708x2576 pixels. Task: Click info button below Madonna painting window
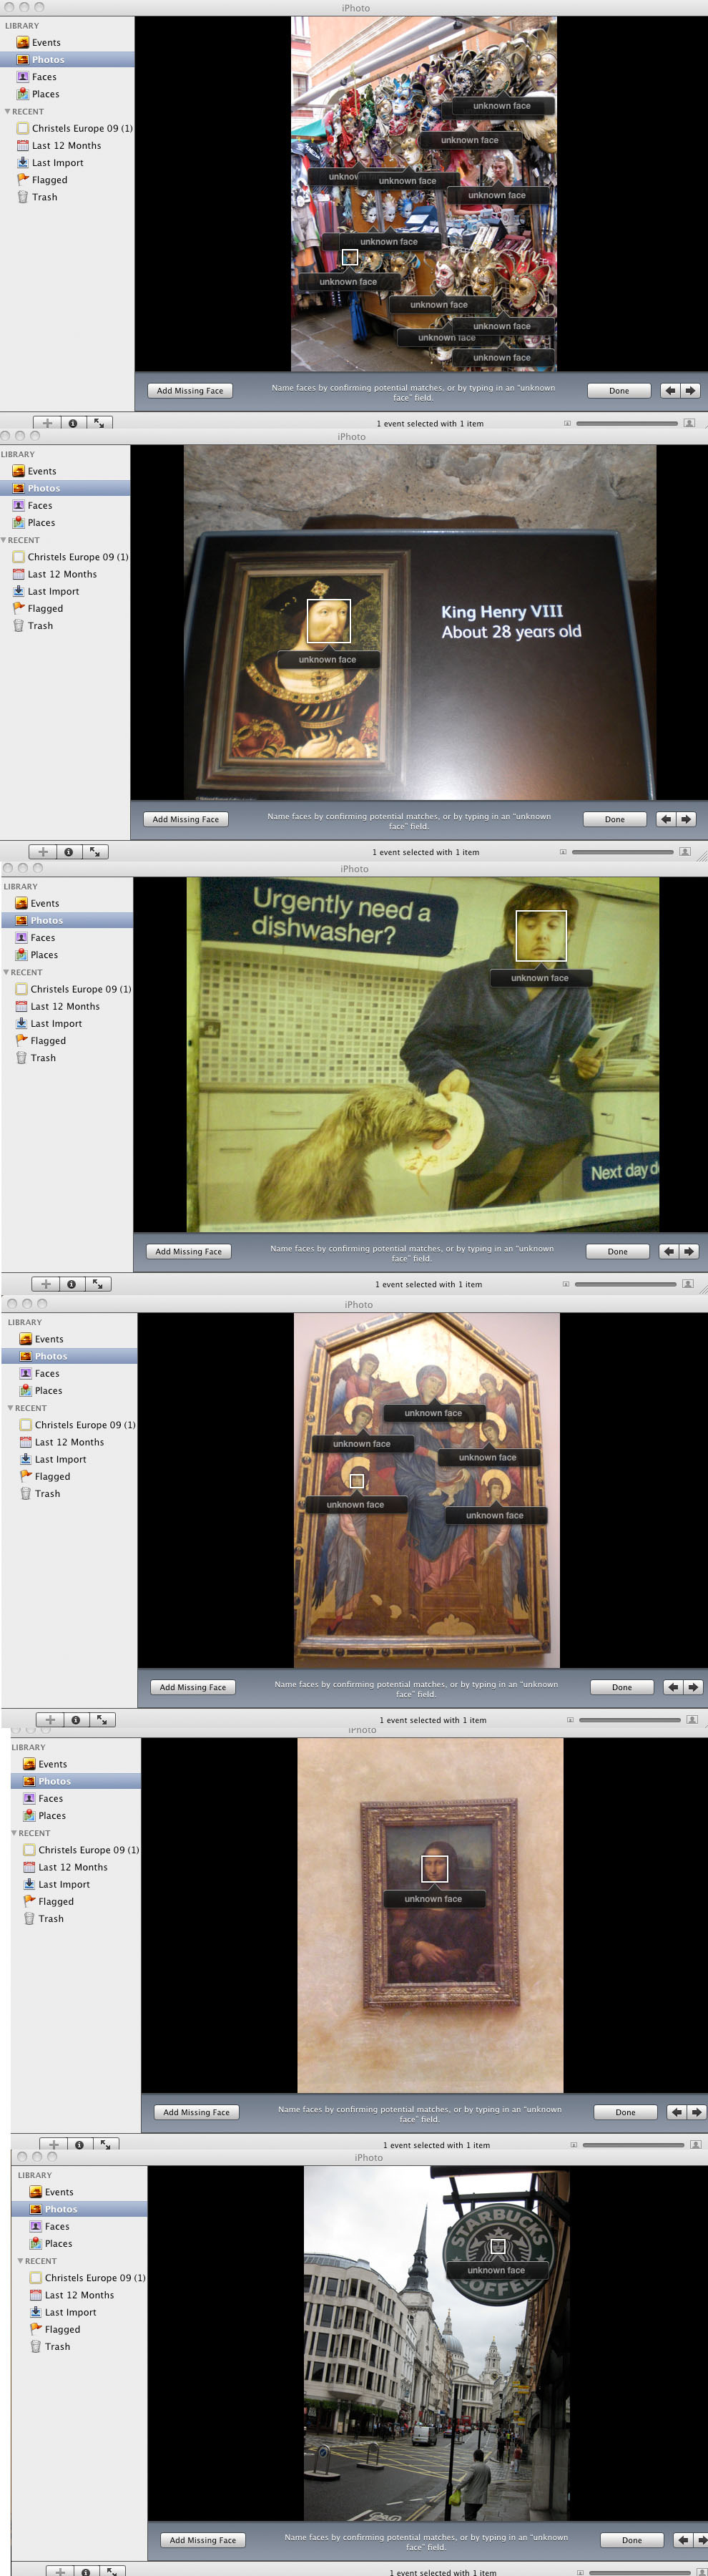75,1720
